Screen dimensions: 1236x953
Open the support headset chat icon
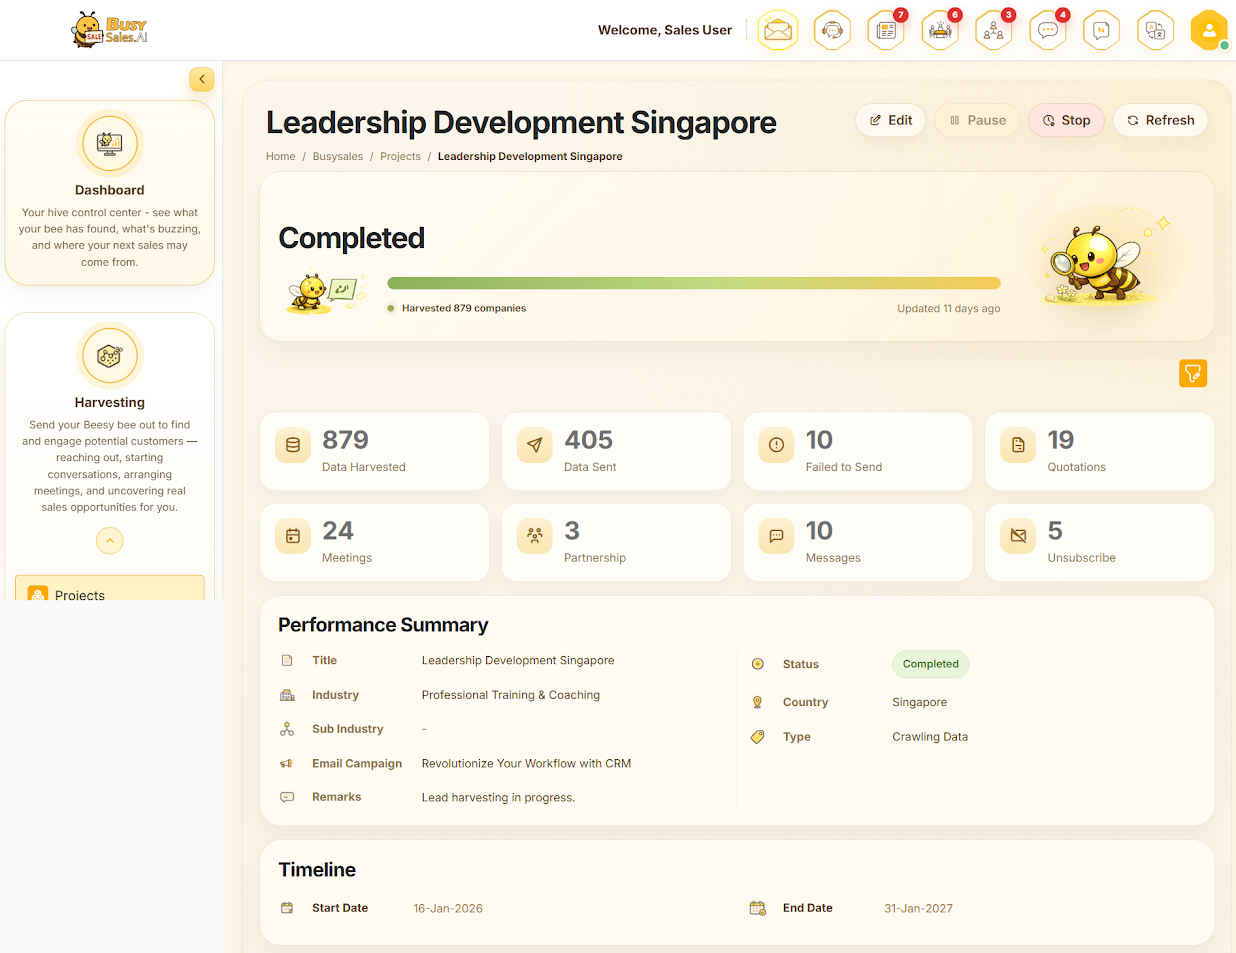(832, 30)
